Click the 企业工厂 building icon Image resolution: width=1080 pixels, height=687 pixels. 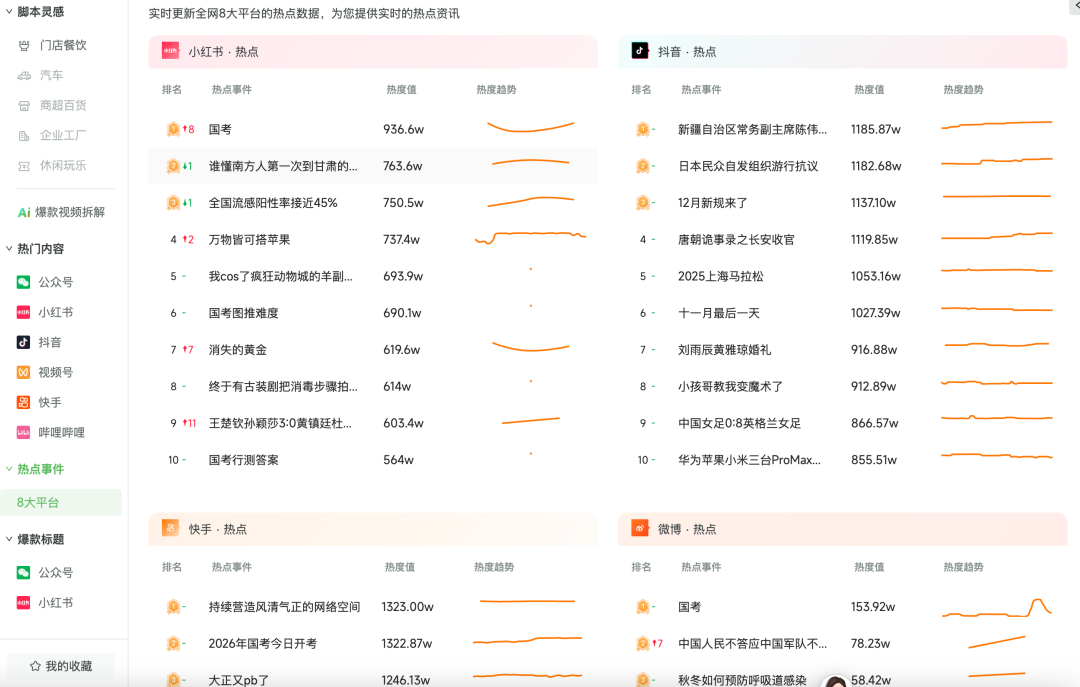tap(24, 136)
